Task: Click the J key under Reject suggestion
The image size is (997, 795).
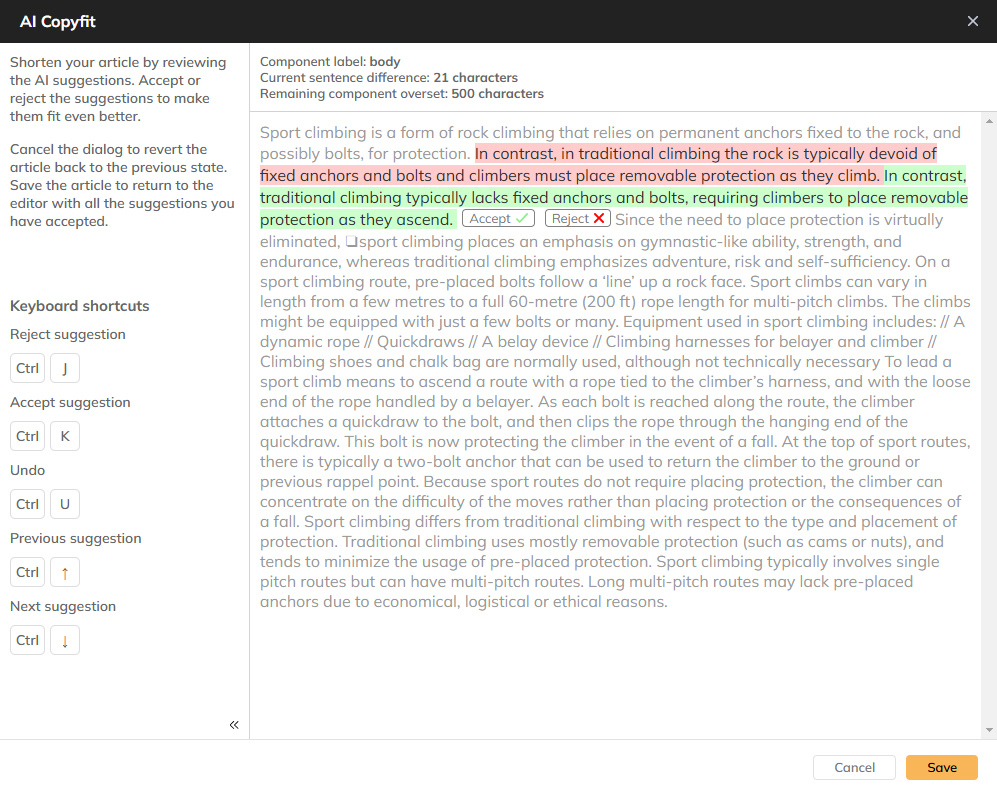Action: point(65,368)
